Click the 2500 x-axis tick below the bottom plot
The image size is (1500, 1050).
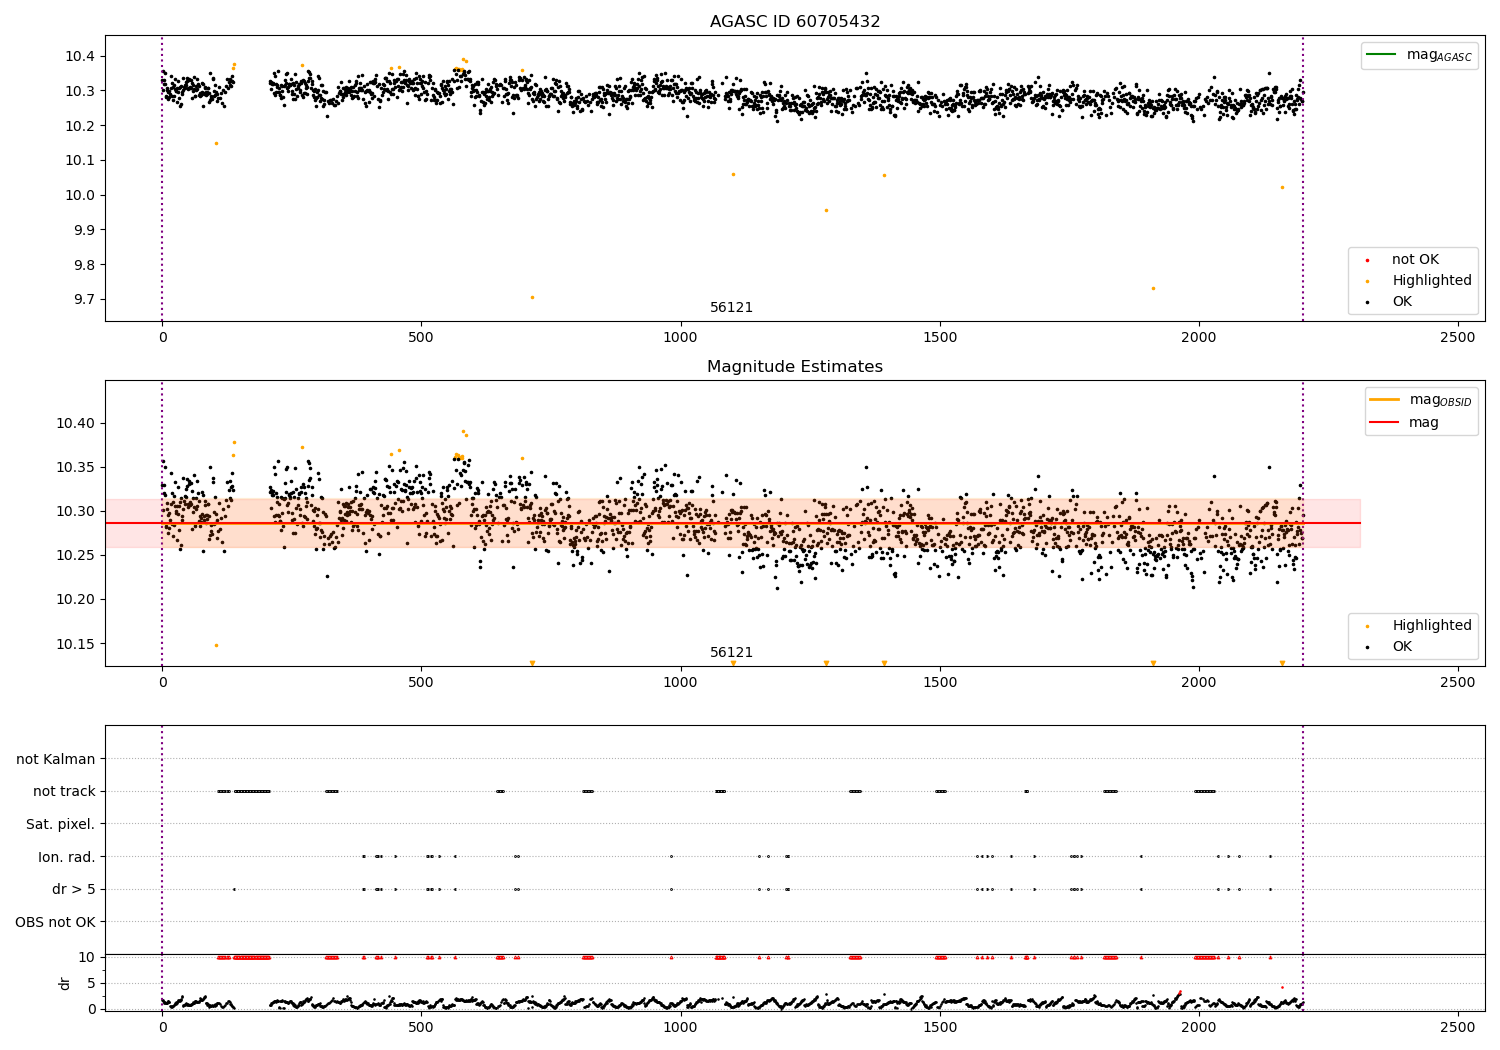pos(1457,1027)
